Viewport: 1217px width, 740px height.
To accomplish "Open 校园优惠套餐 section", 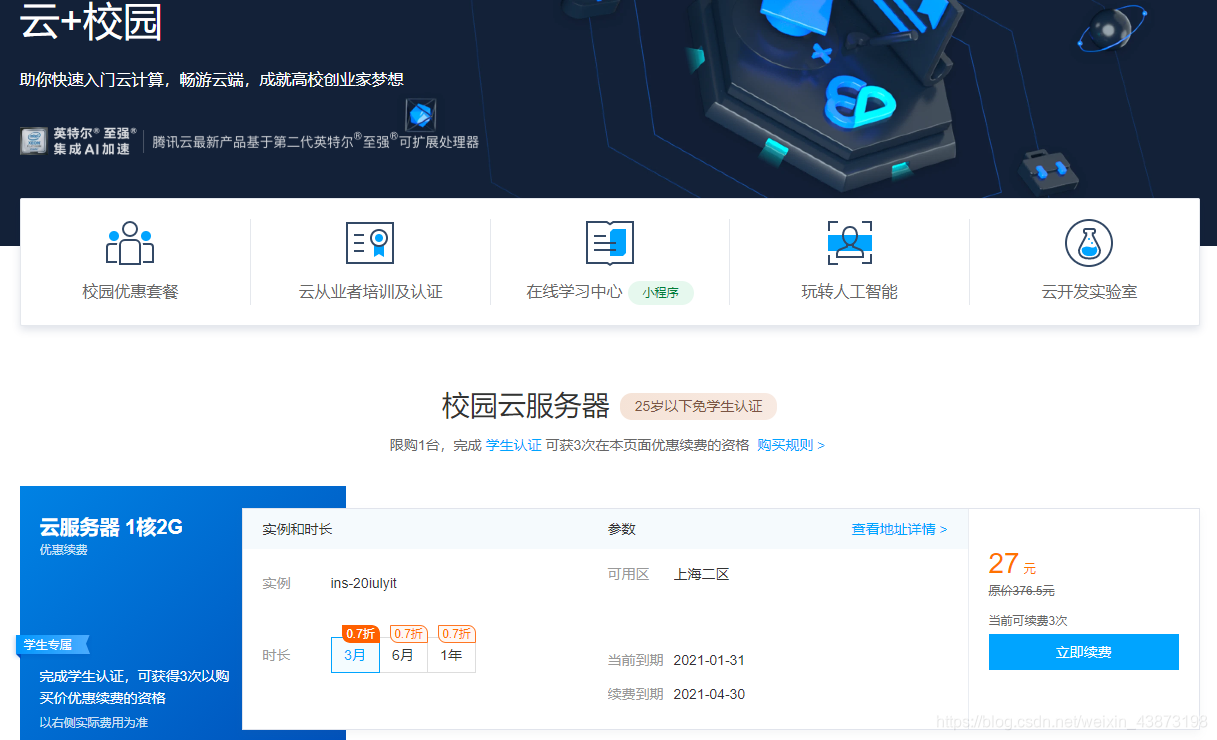I will coord(130,292).
